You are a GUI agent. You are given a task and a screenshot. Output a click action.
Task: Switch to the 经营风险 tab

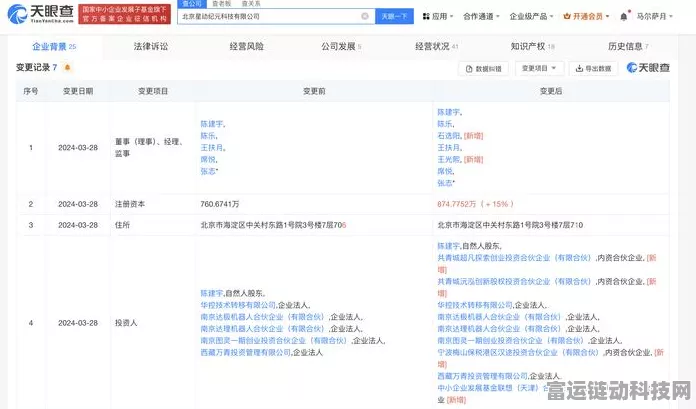pos(246,46)
